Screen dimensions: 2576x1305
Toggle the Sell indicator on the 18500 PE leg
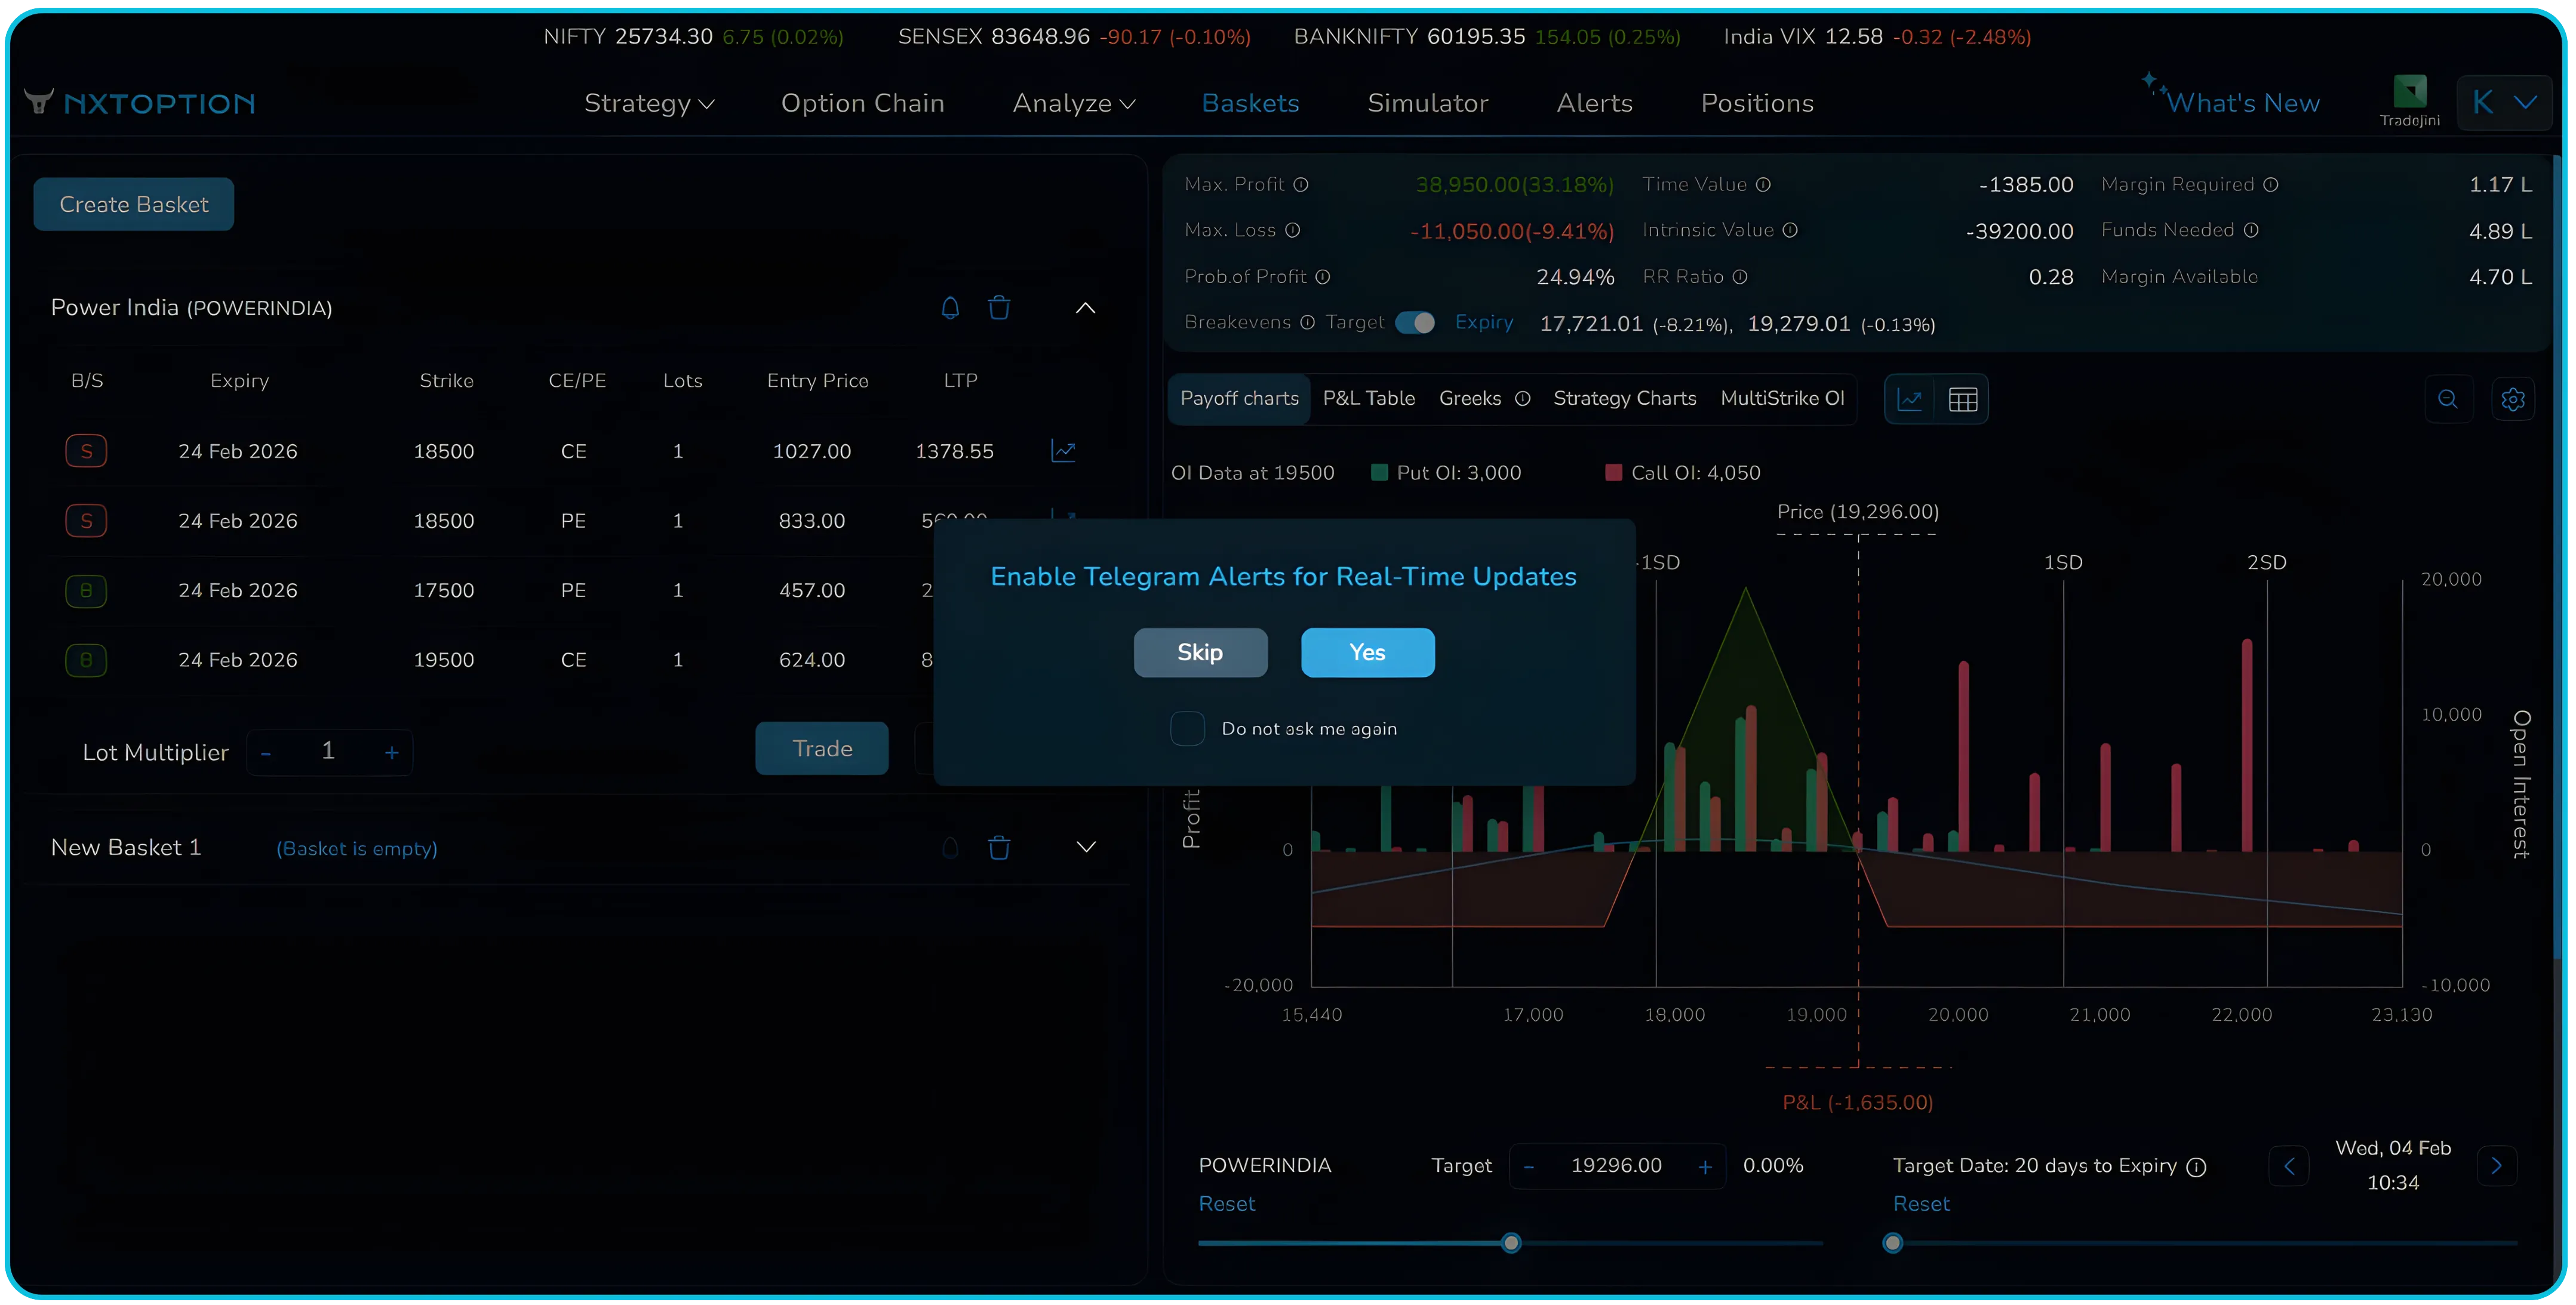click(x=86, y=520)
